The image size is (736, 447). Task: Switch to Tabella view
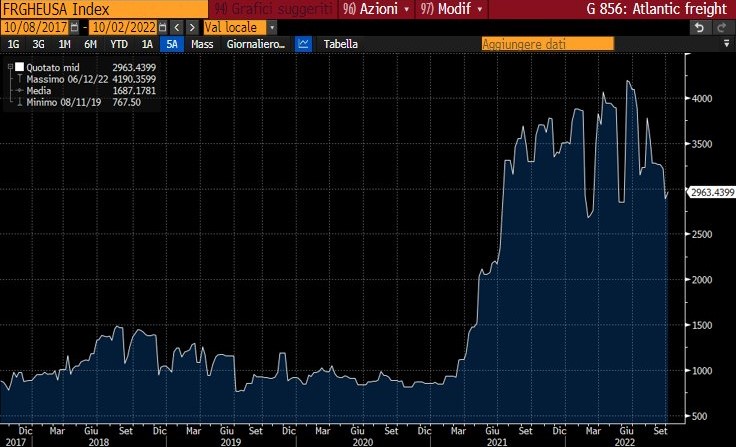[341, 44]
